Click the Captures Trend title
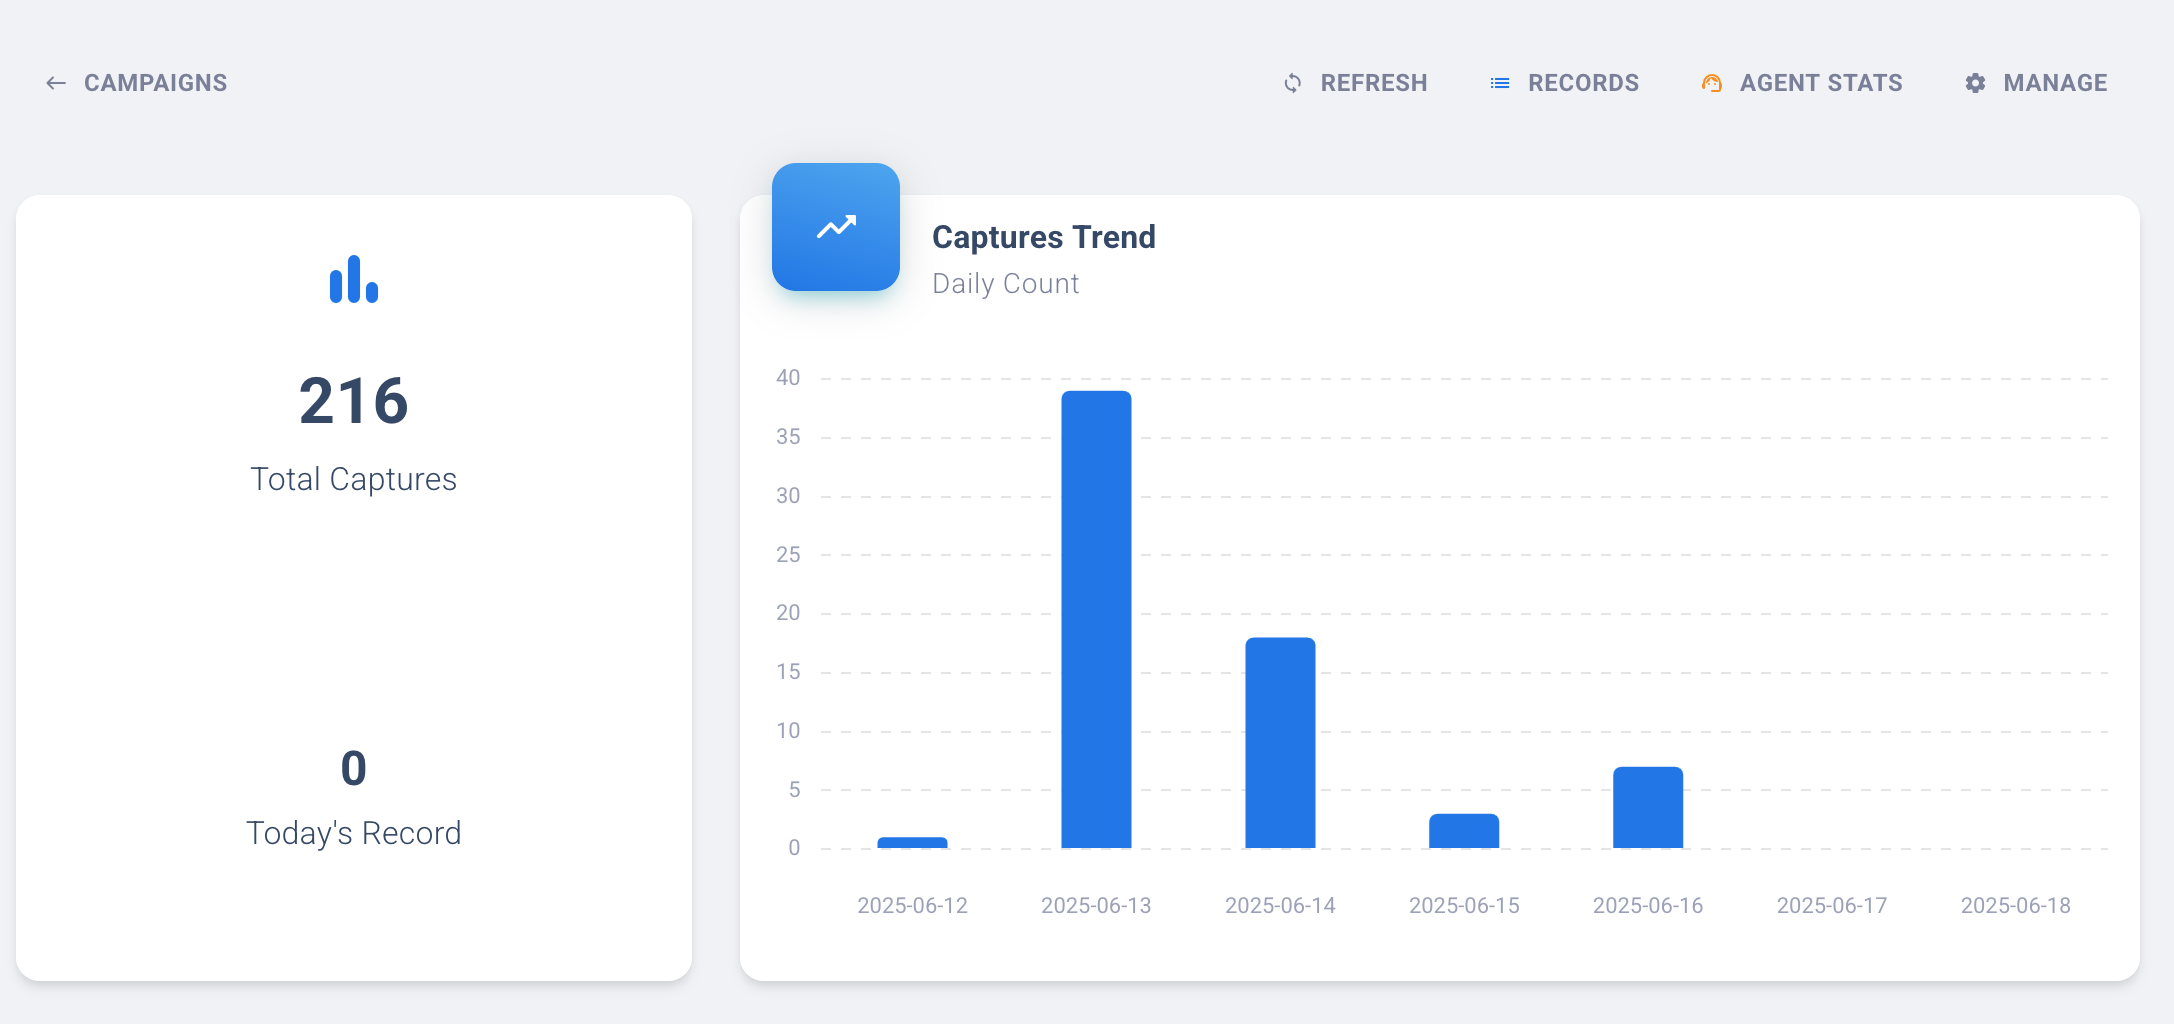This screenshot has height=1024, width=2174. [x=1044, y=237]
